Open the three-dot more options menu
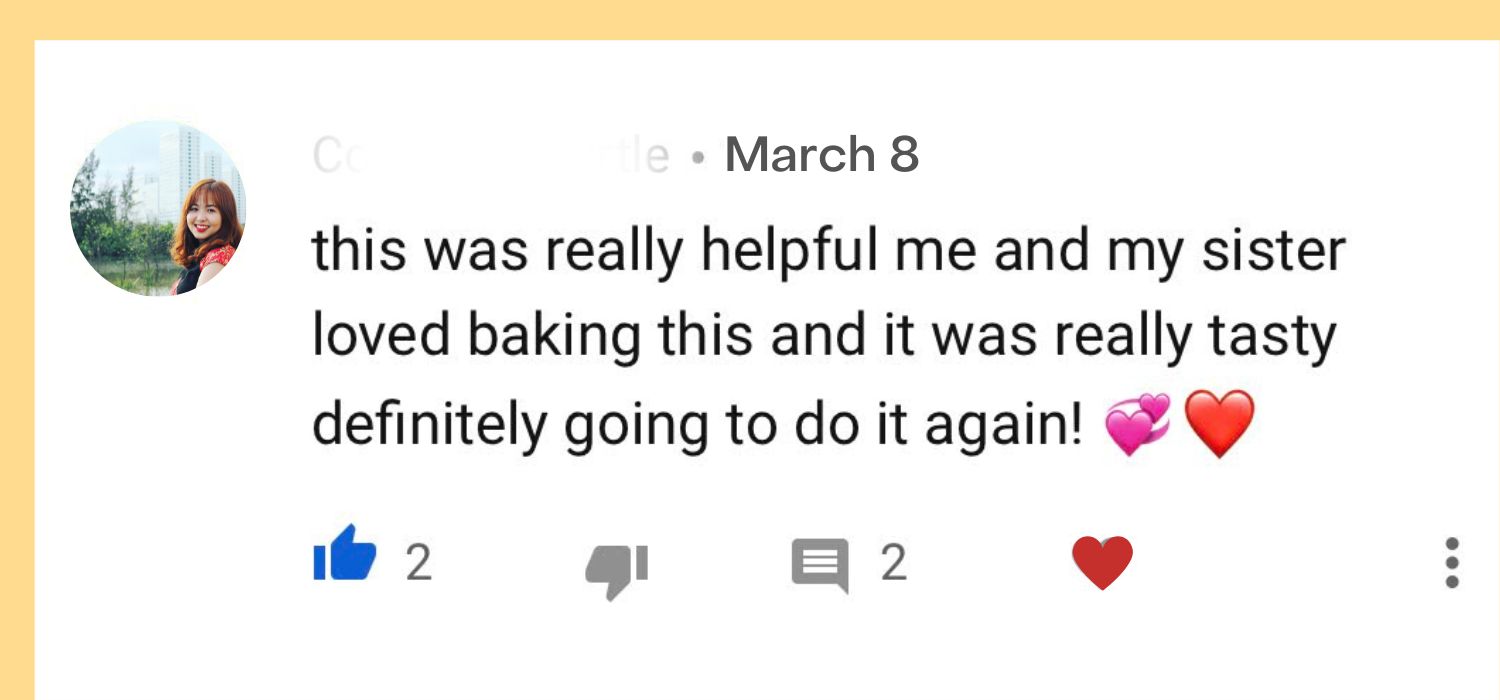Viewport: 1500px width, 700px height. pos(1452,563)
